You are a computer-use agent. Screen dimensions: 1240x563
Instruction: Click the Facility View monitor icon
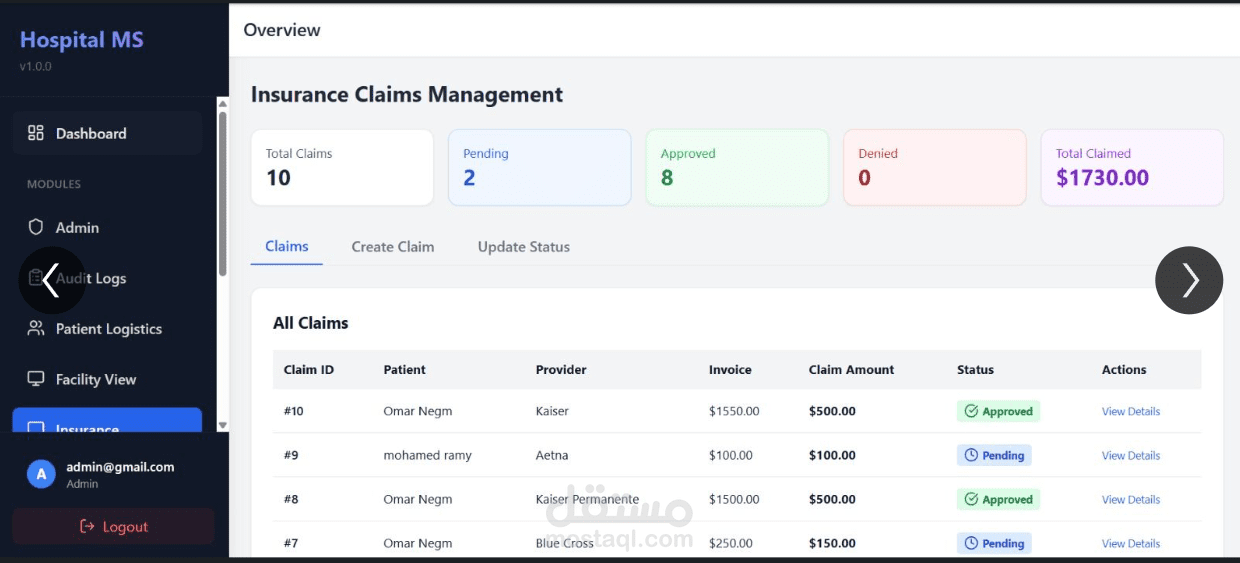[x=36, y=379]
